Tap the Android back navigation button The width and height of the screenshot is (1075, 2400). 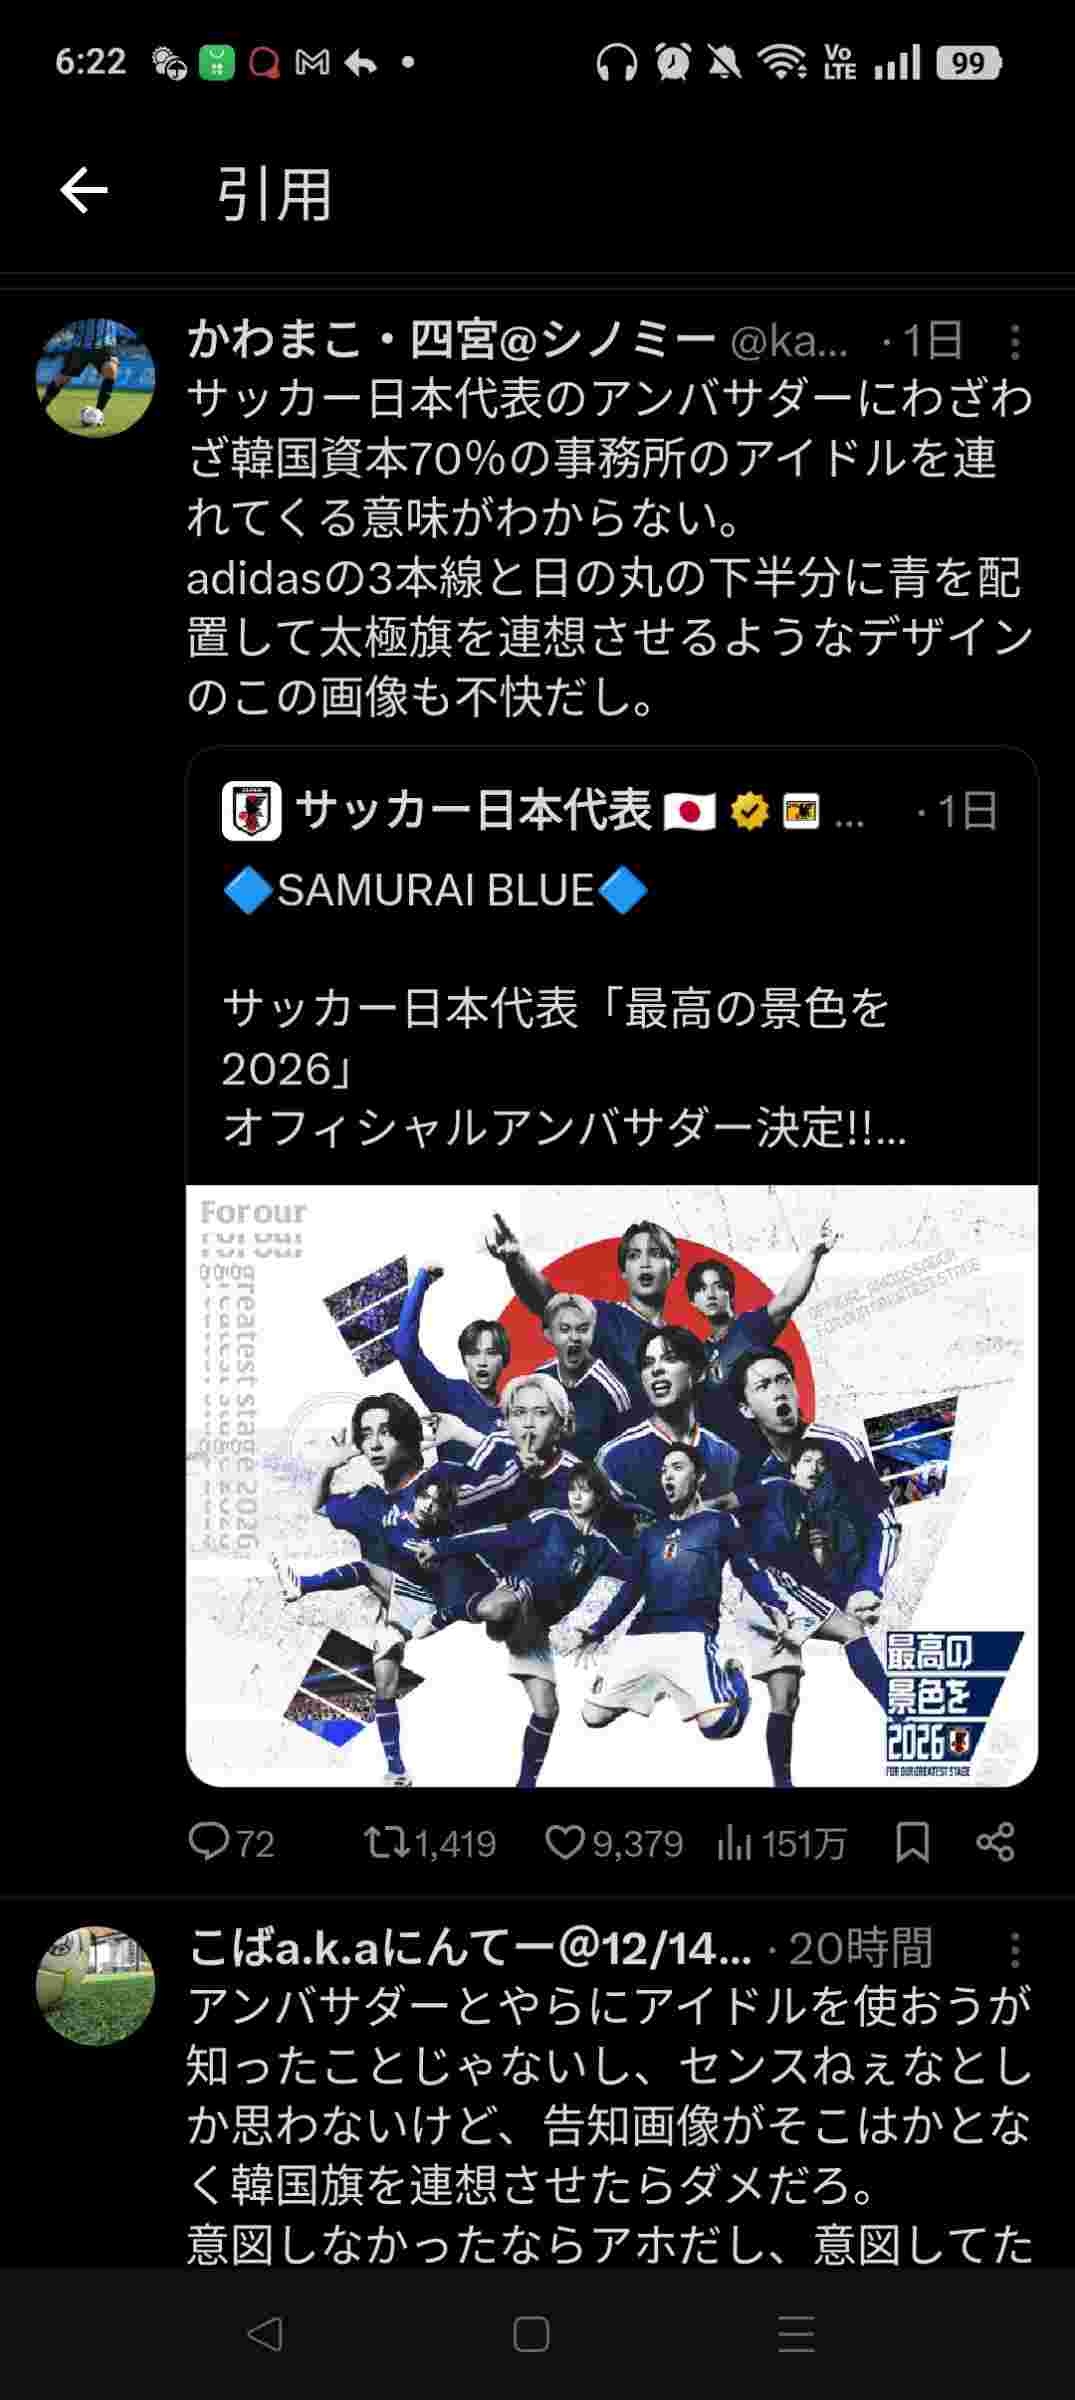click(264, 2334)
